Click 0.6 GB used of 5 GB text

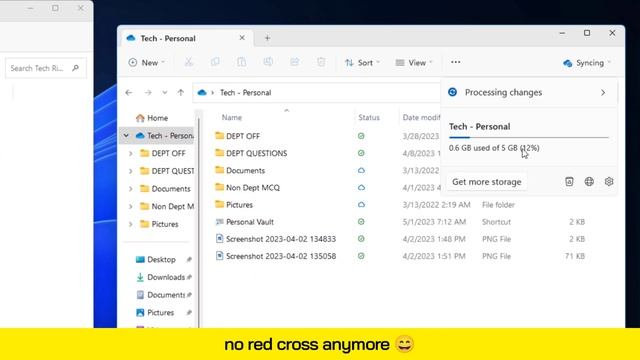[494, 148]
